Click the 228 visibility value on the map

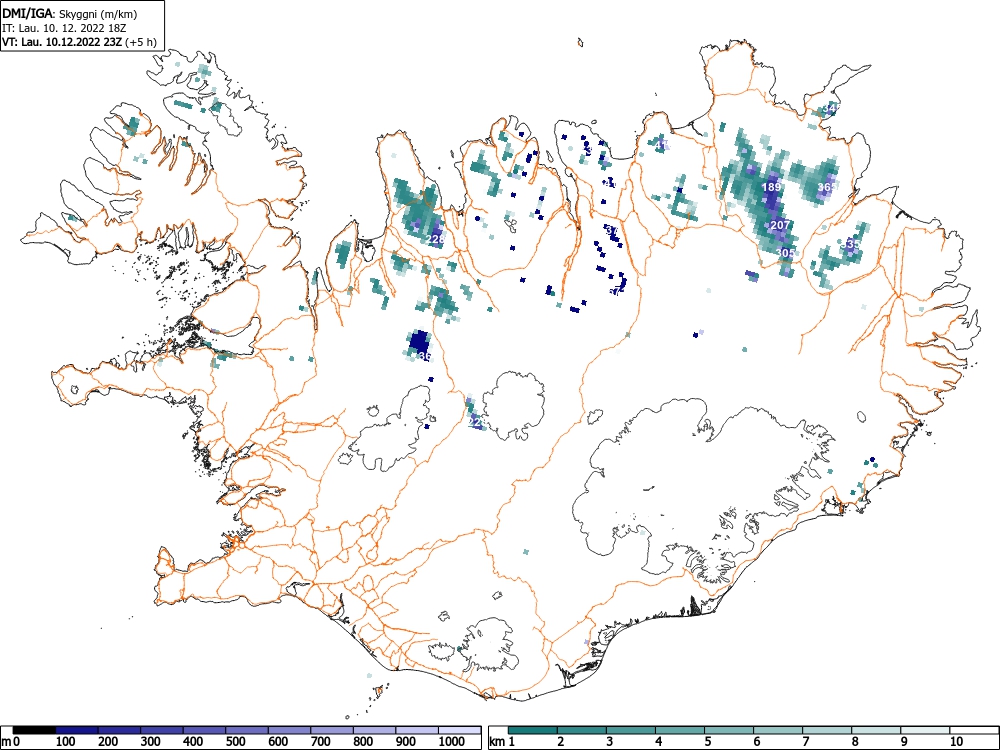[x=436, y=240]
